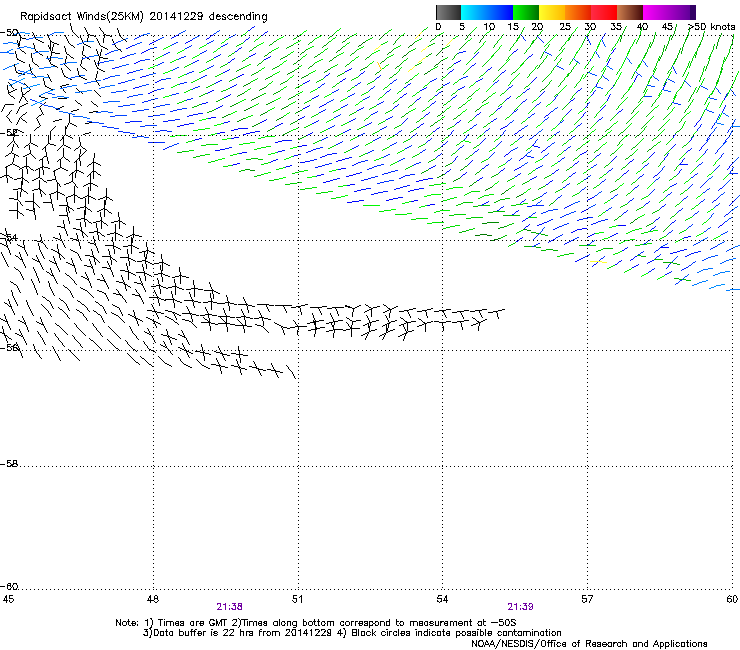This screenshot has height=650, width=740.
Task: Click the brown 35-40 knots color swatch
Action: pos(630,12)
